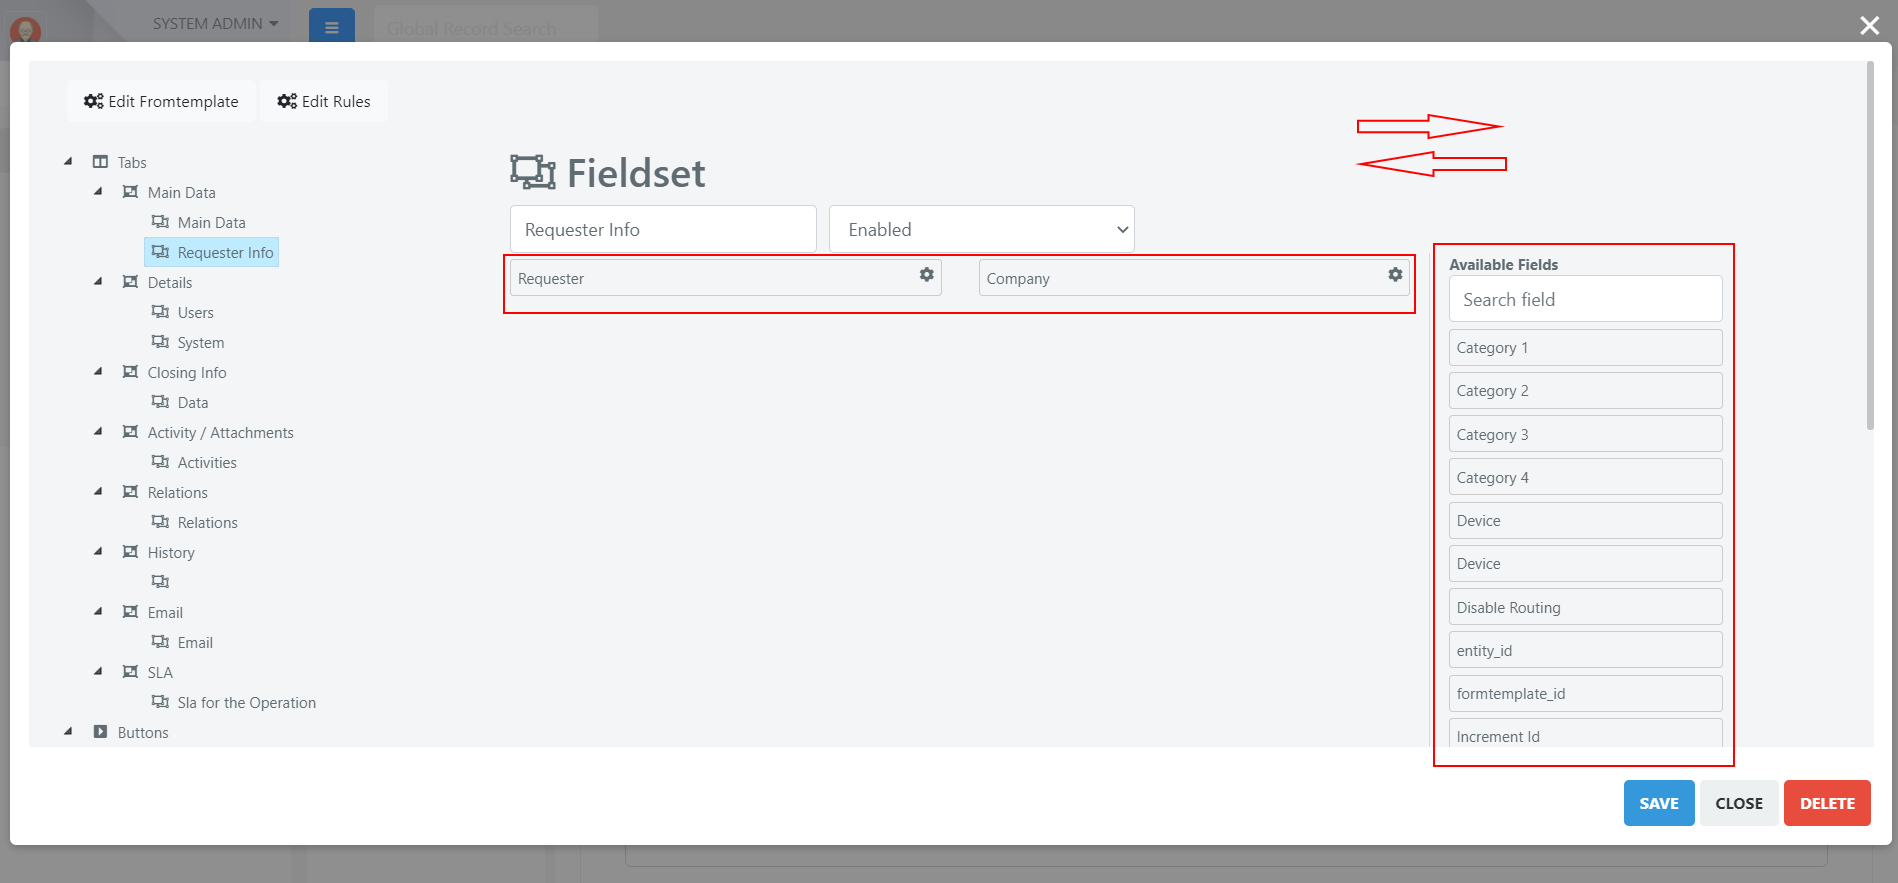
Task: Open the Enabled status dropdown
Action: click(x=982, y=229)
